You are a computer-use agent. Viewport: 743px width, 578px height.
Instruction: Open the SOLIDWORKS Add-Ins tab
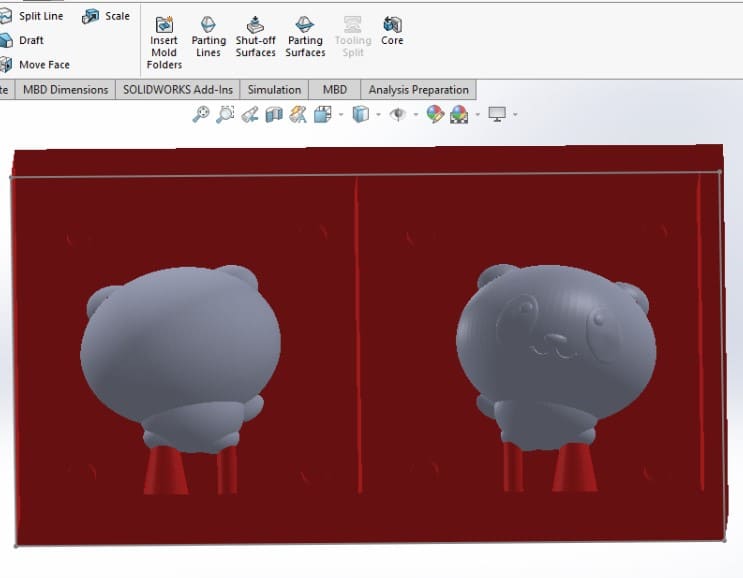[x=178, y=90]
